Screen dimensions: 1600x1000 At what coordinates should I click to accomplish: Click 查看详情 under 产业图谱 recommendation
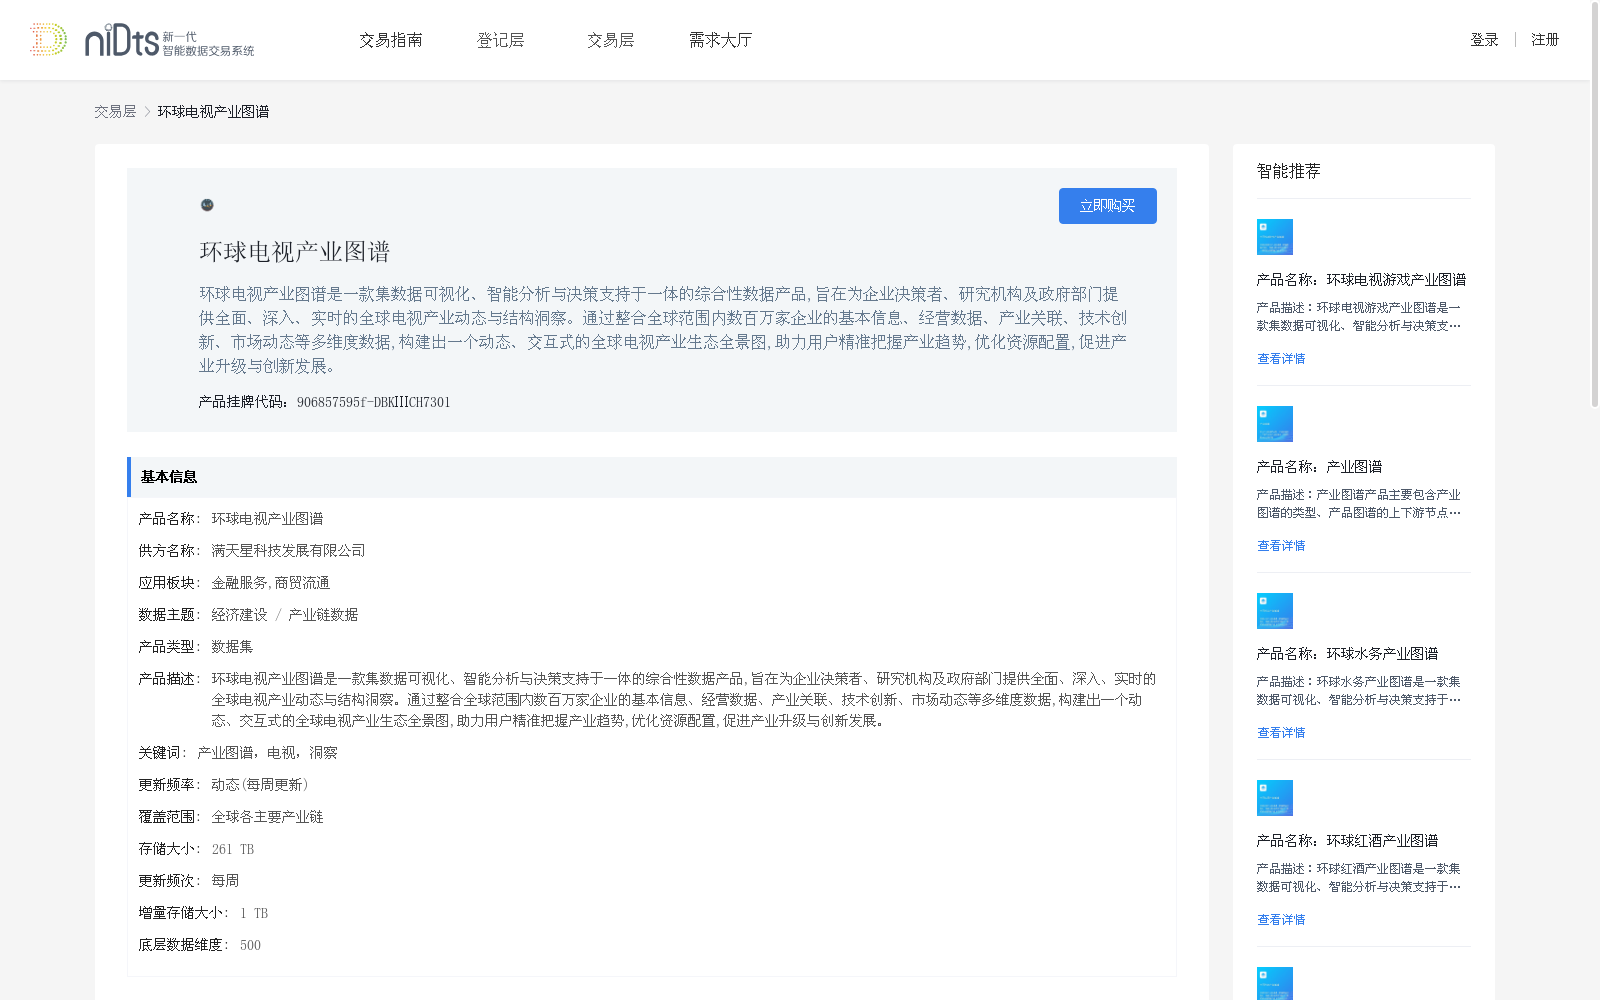pyautogui.click(x=1281, y=546)
